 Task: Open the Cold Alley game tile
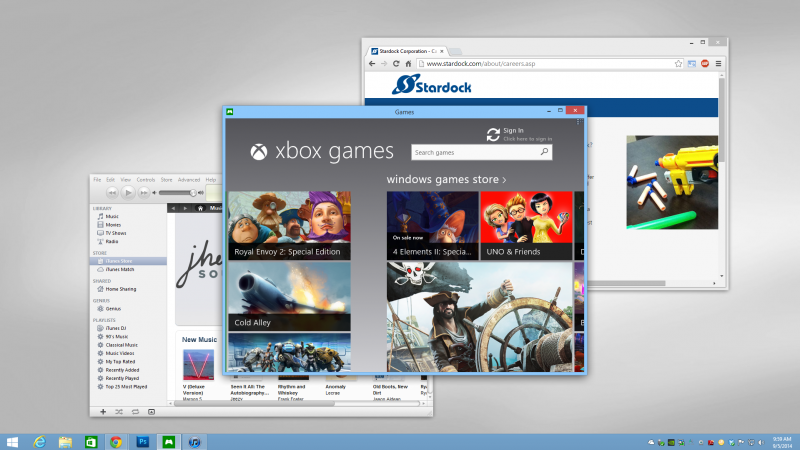click(x=289, y=296)
